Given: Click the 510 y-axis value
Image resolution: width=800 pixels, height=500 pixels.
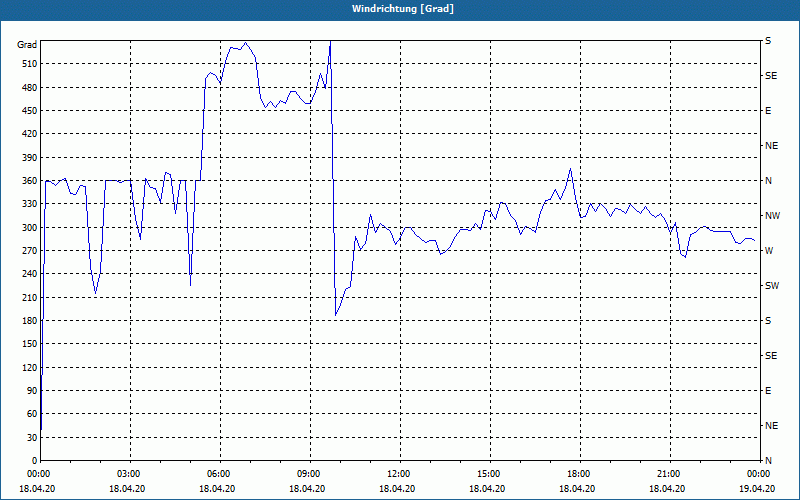Looking at the screenshot, I should coord(30,64).
